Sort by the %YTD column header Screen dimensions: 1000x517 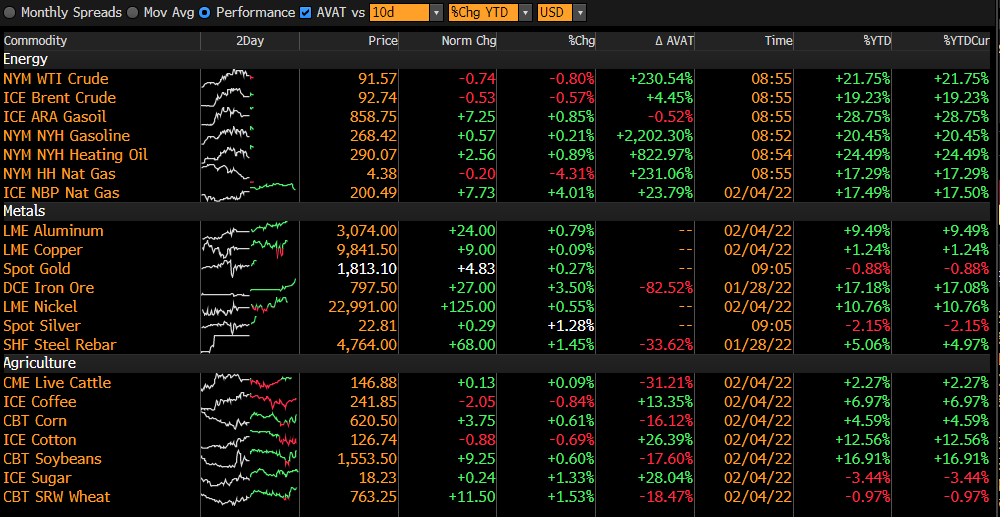click(877, 41)
